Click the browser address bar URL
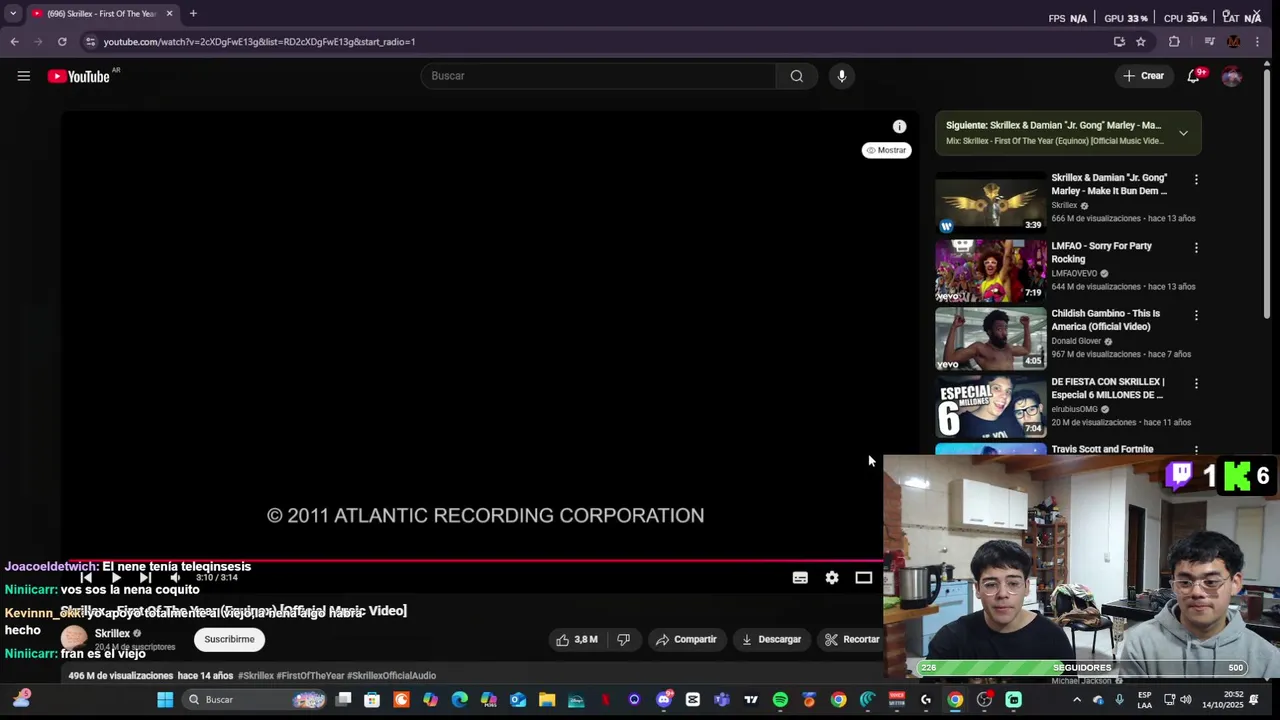The image size is (1280, 720). point(259,42)
